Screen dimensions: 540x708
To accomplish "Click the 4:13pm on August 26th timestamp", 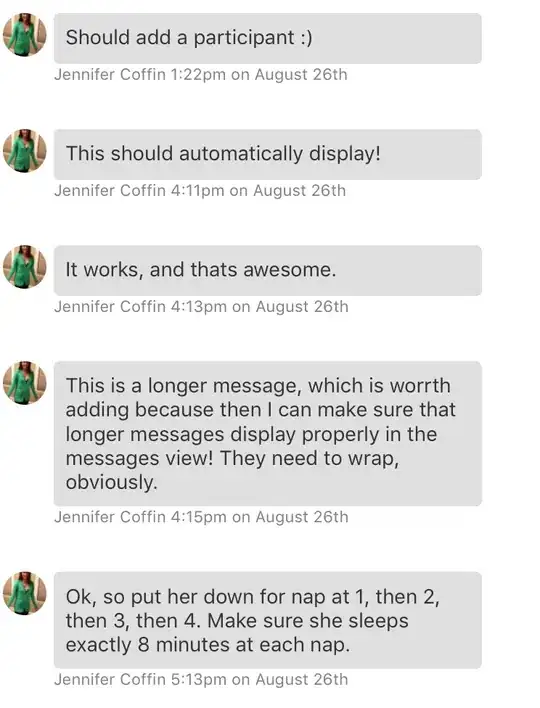I will (260, 307).
